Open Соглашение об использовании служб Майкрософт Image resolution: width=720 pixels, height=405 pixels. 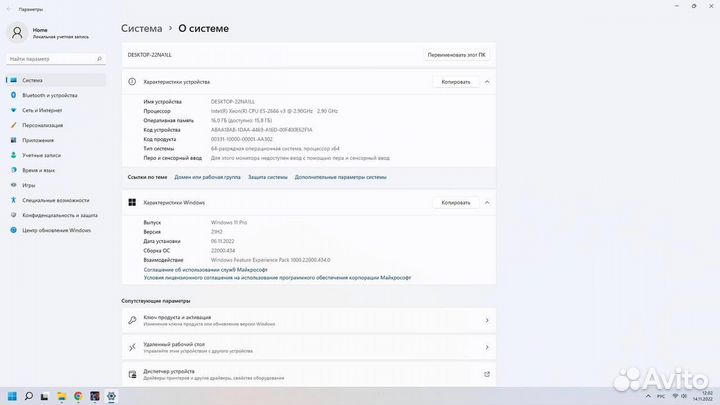click(x=205, y=270)
